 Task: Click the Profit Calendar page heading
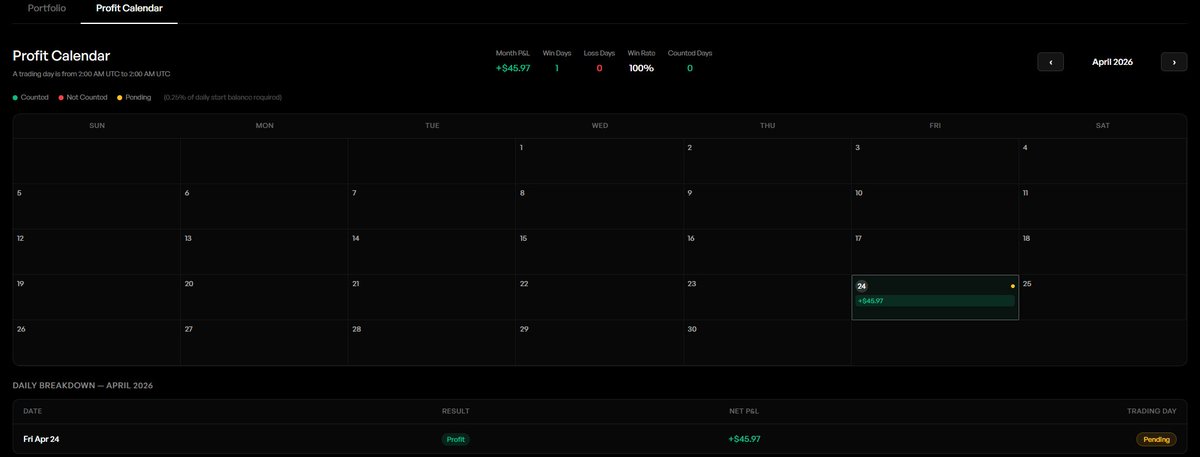coord(61,56)
